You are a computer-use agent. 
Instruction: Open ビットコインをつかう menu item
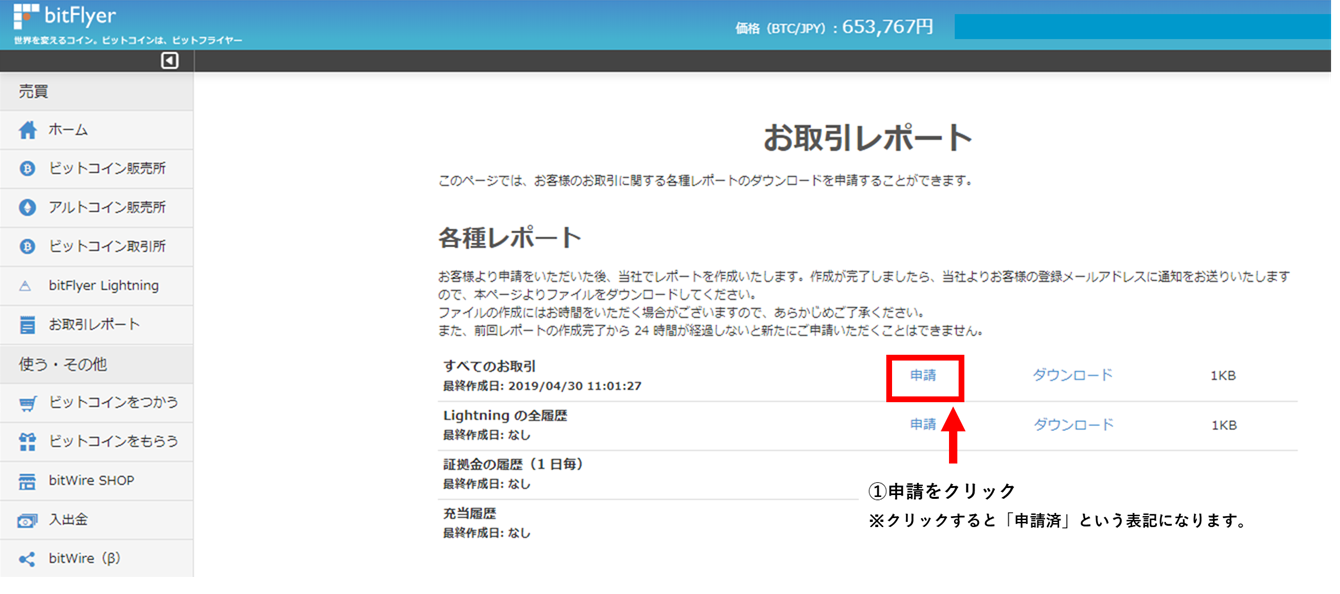96,403
